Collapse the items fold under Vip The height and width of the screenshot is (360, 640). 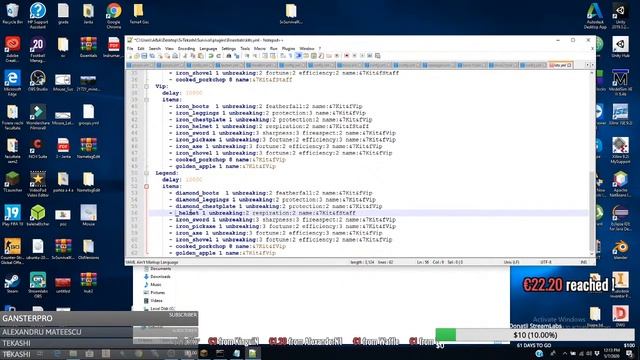coord(146,100)
